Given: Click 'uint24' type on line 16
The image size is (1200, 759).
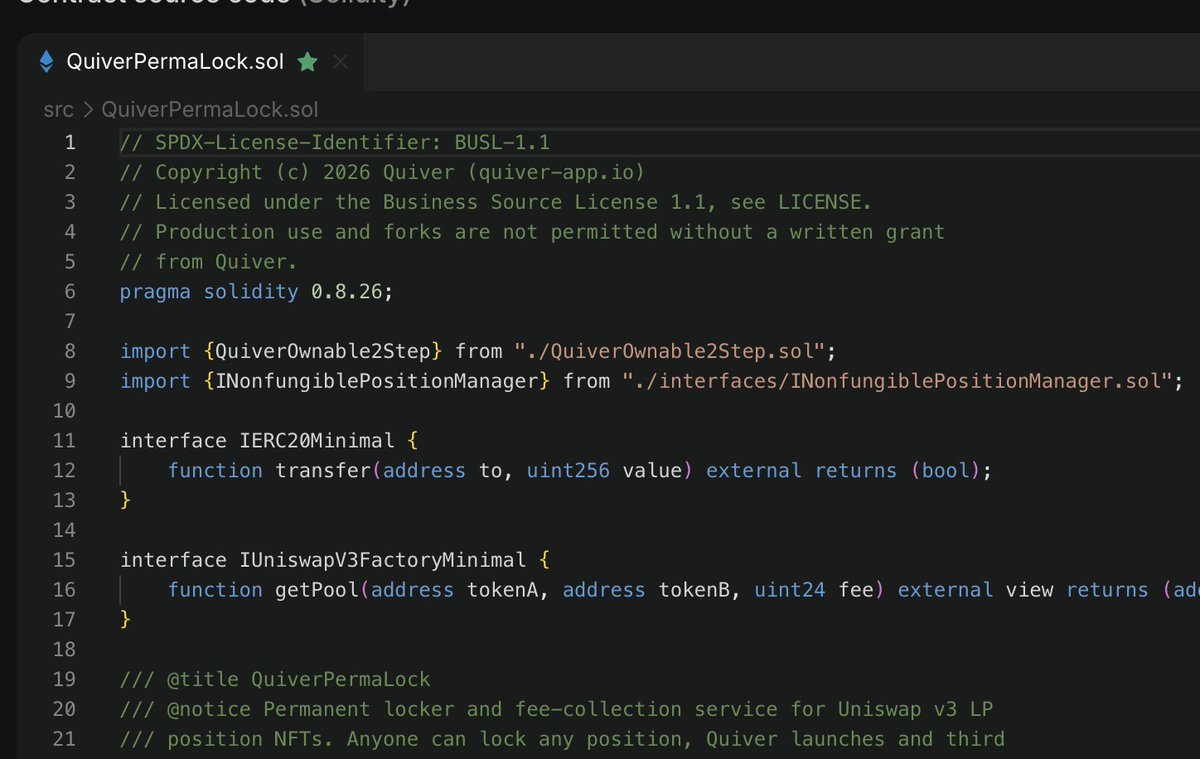Looking at the screenshot, I should [x=790, y=590].
